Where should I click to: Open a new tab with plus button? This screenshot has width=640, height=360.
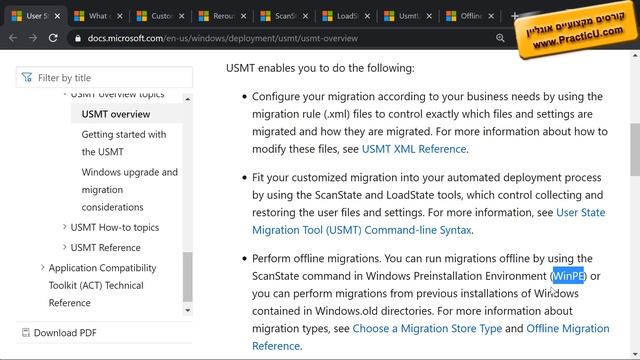(514, 16)
